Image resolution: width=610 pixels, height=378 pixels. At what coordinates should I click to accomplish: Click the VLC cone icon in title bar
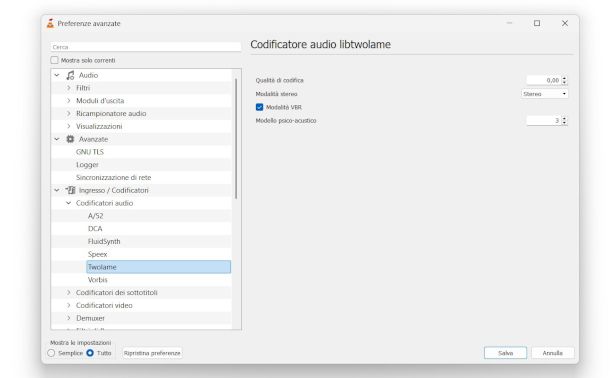coord(50,23)
